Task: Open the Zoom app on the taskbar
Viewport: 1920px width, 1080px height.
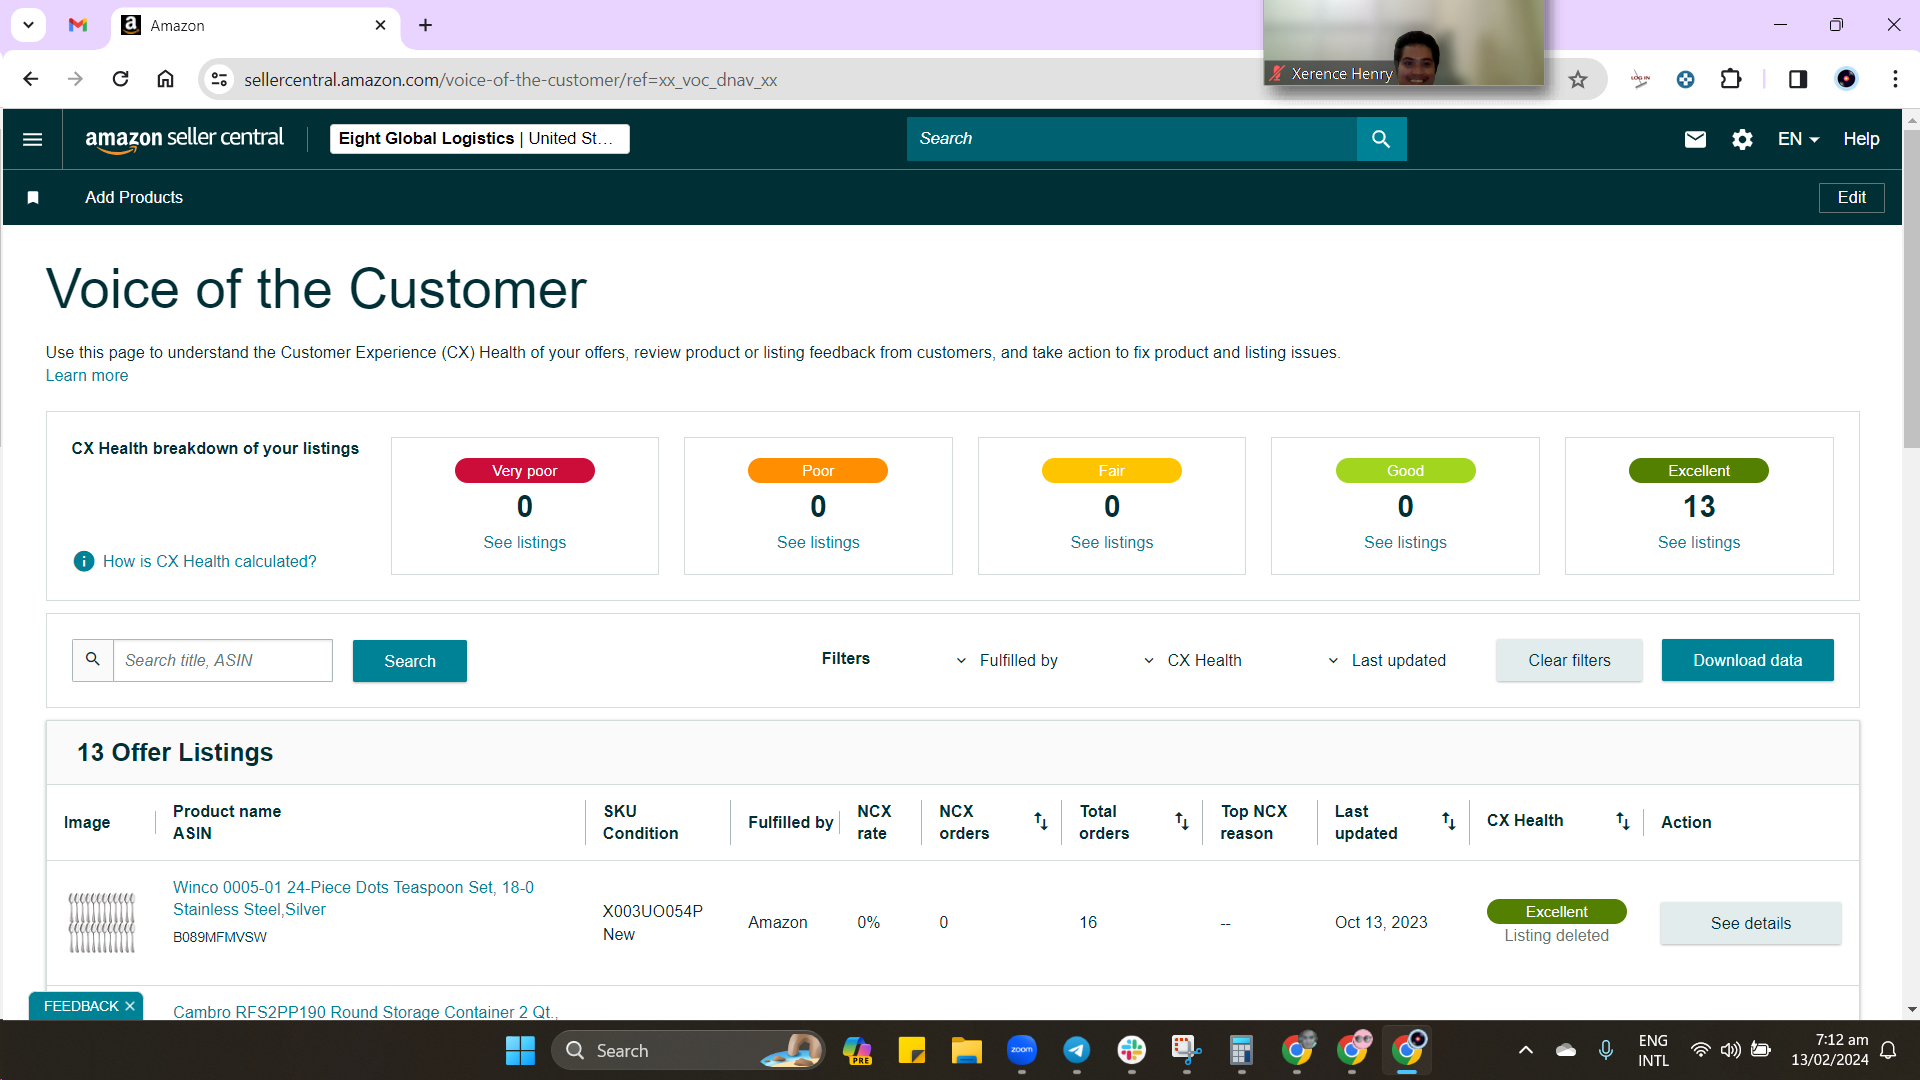Action: [x=1021, y=1050]
